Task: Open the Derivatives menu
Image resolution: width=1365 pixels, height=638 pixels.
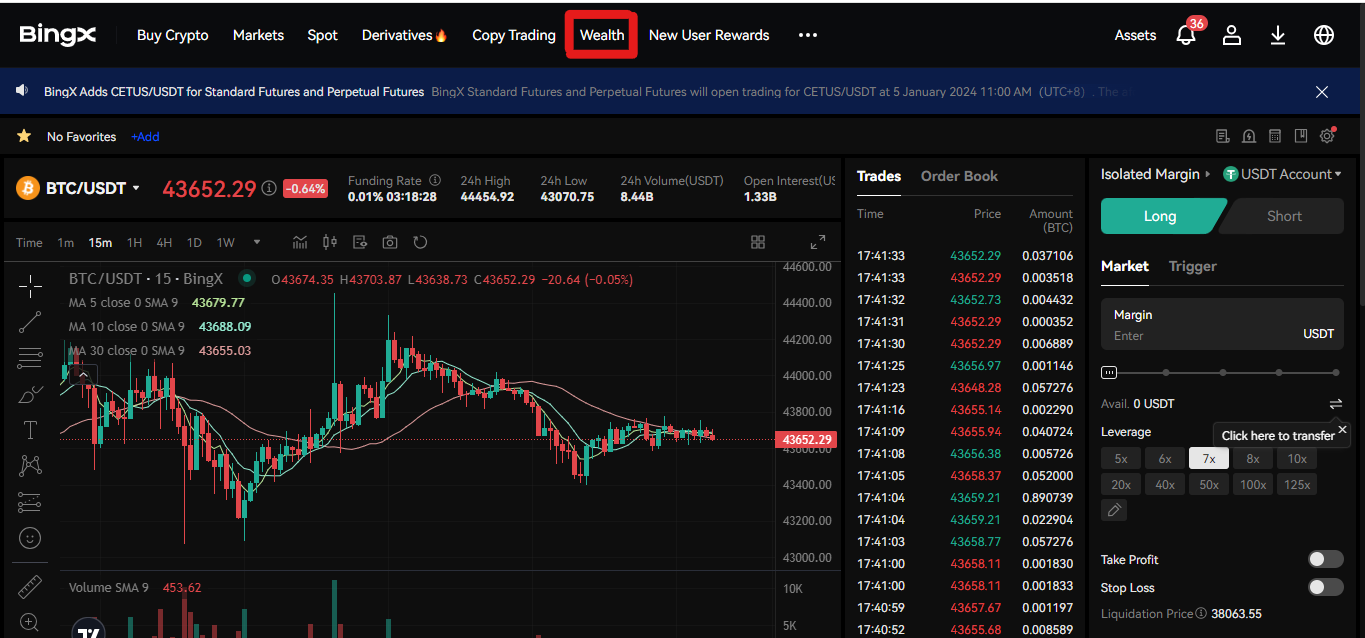Action: click(x=404, y=35)
